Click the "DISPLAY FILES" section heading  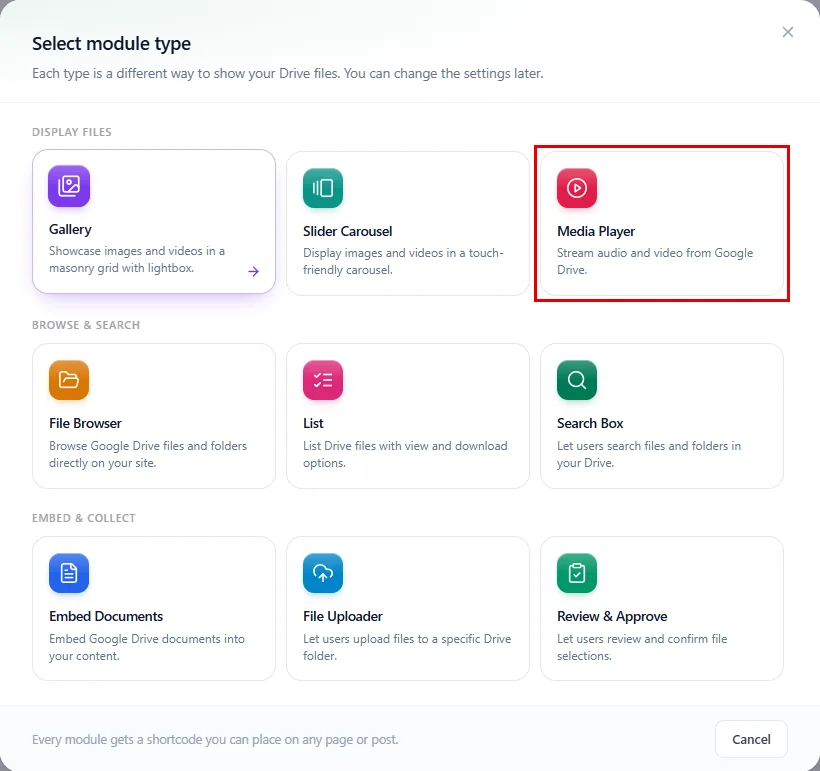tap(72, 132)
